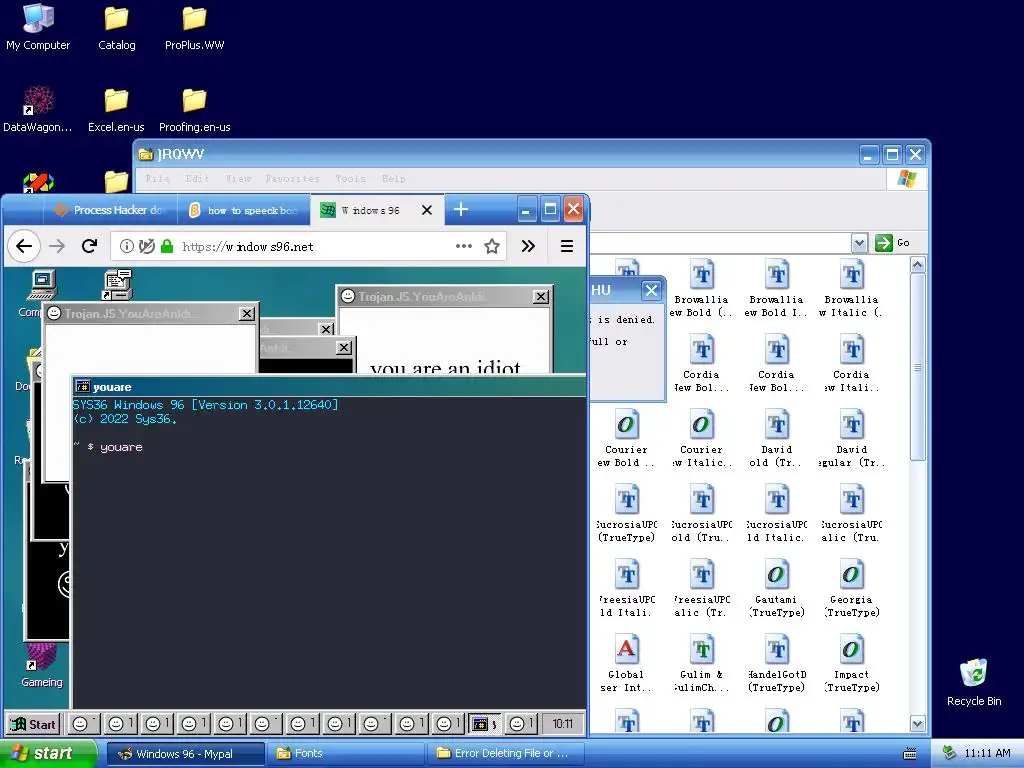Open the Tools menu in JRQWV window
This screenshot has width=1024, height=768.
(351, 178)
